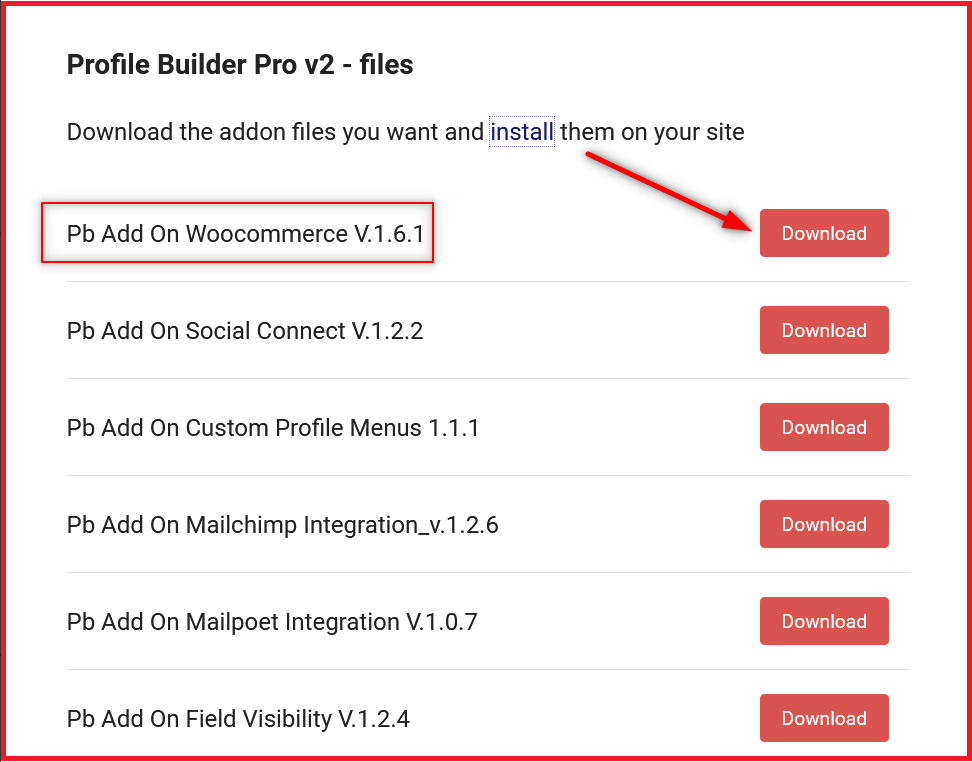Download the Woocommerce add-on file
This screenshot has width=972, height=762.
click(x=824, y=233)
